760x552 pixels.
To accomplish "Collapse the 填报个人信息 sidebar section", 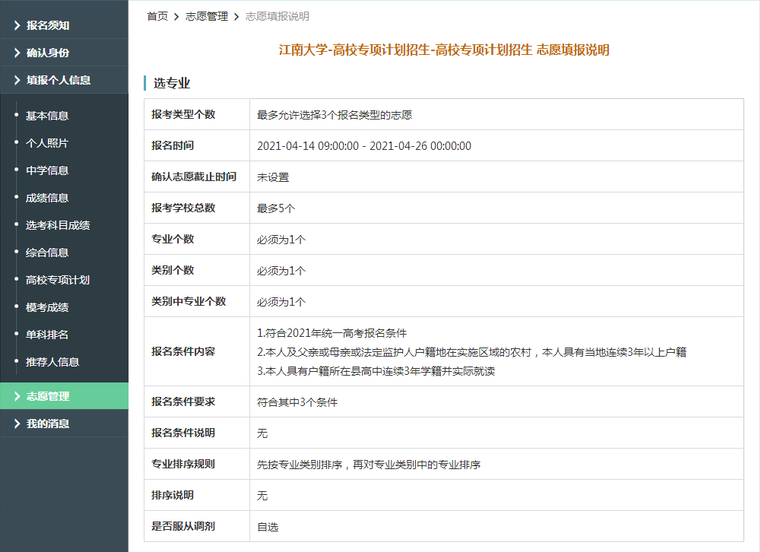I will pyautogui.click(x=58, y=80).
